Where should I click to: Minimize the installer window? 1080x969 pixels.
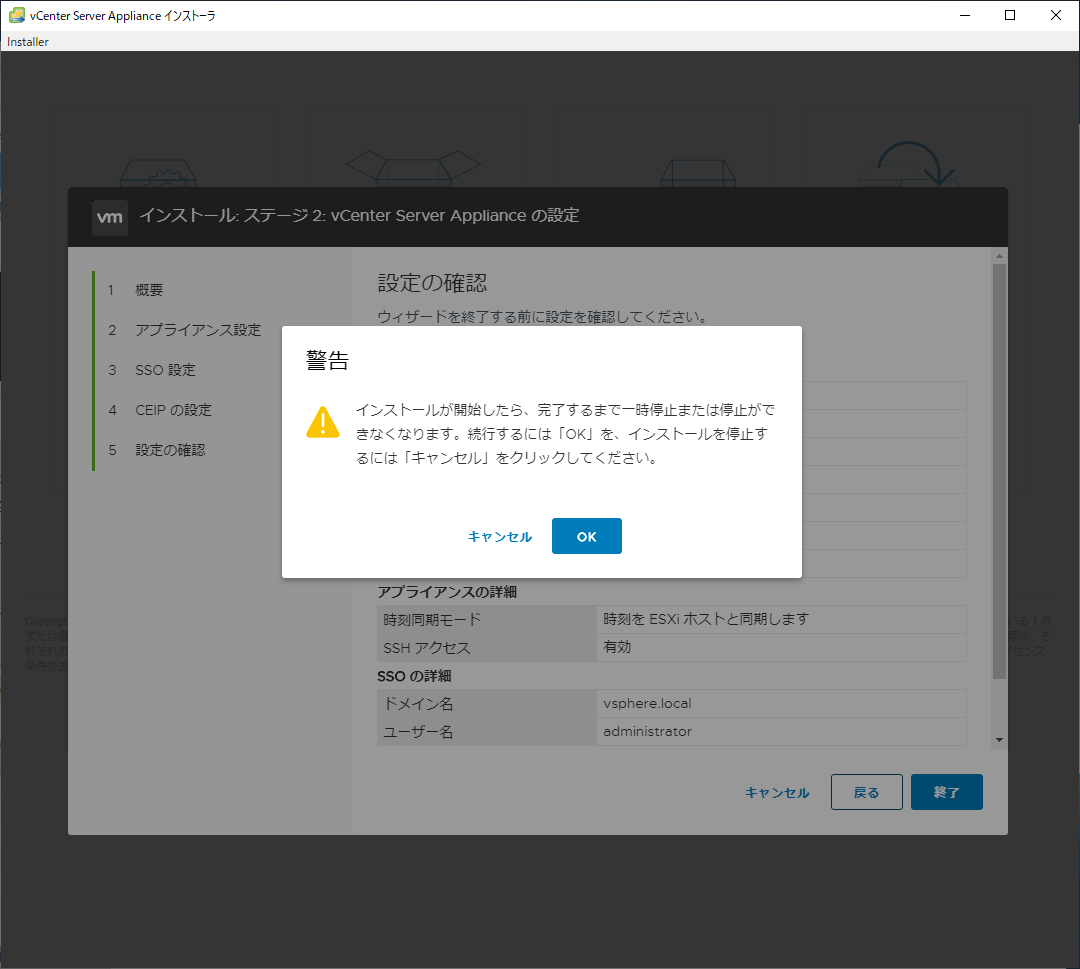point(965,15)
